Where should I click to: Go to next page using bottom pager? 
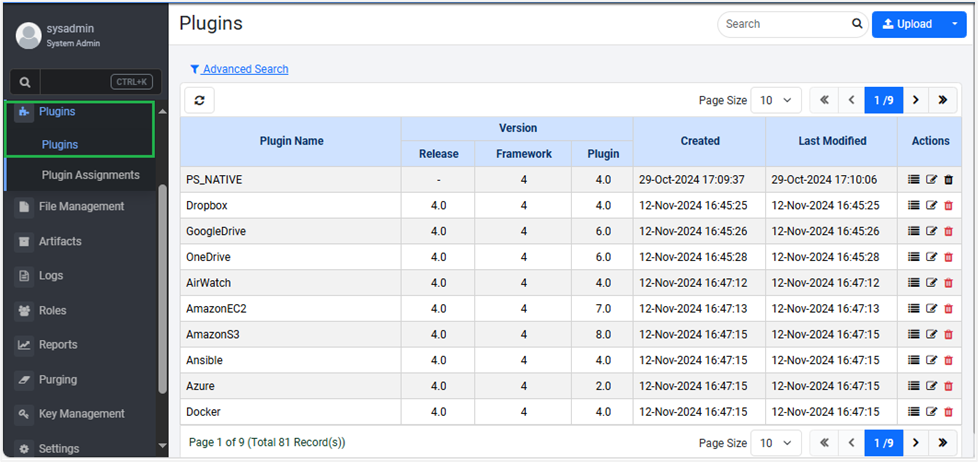(916, 443)
